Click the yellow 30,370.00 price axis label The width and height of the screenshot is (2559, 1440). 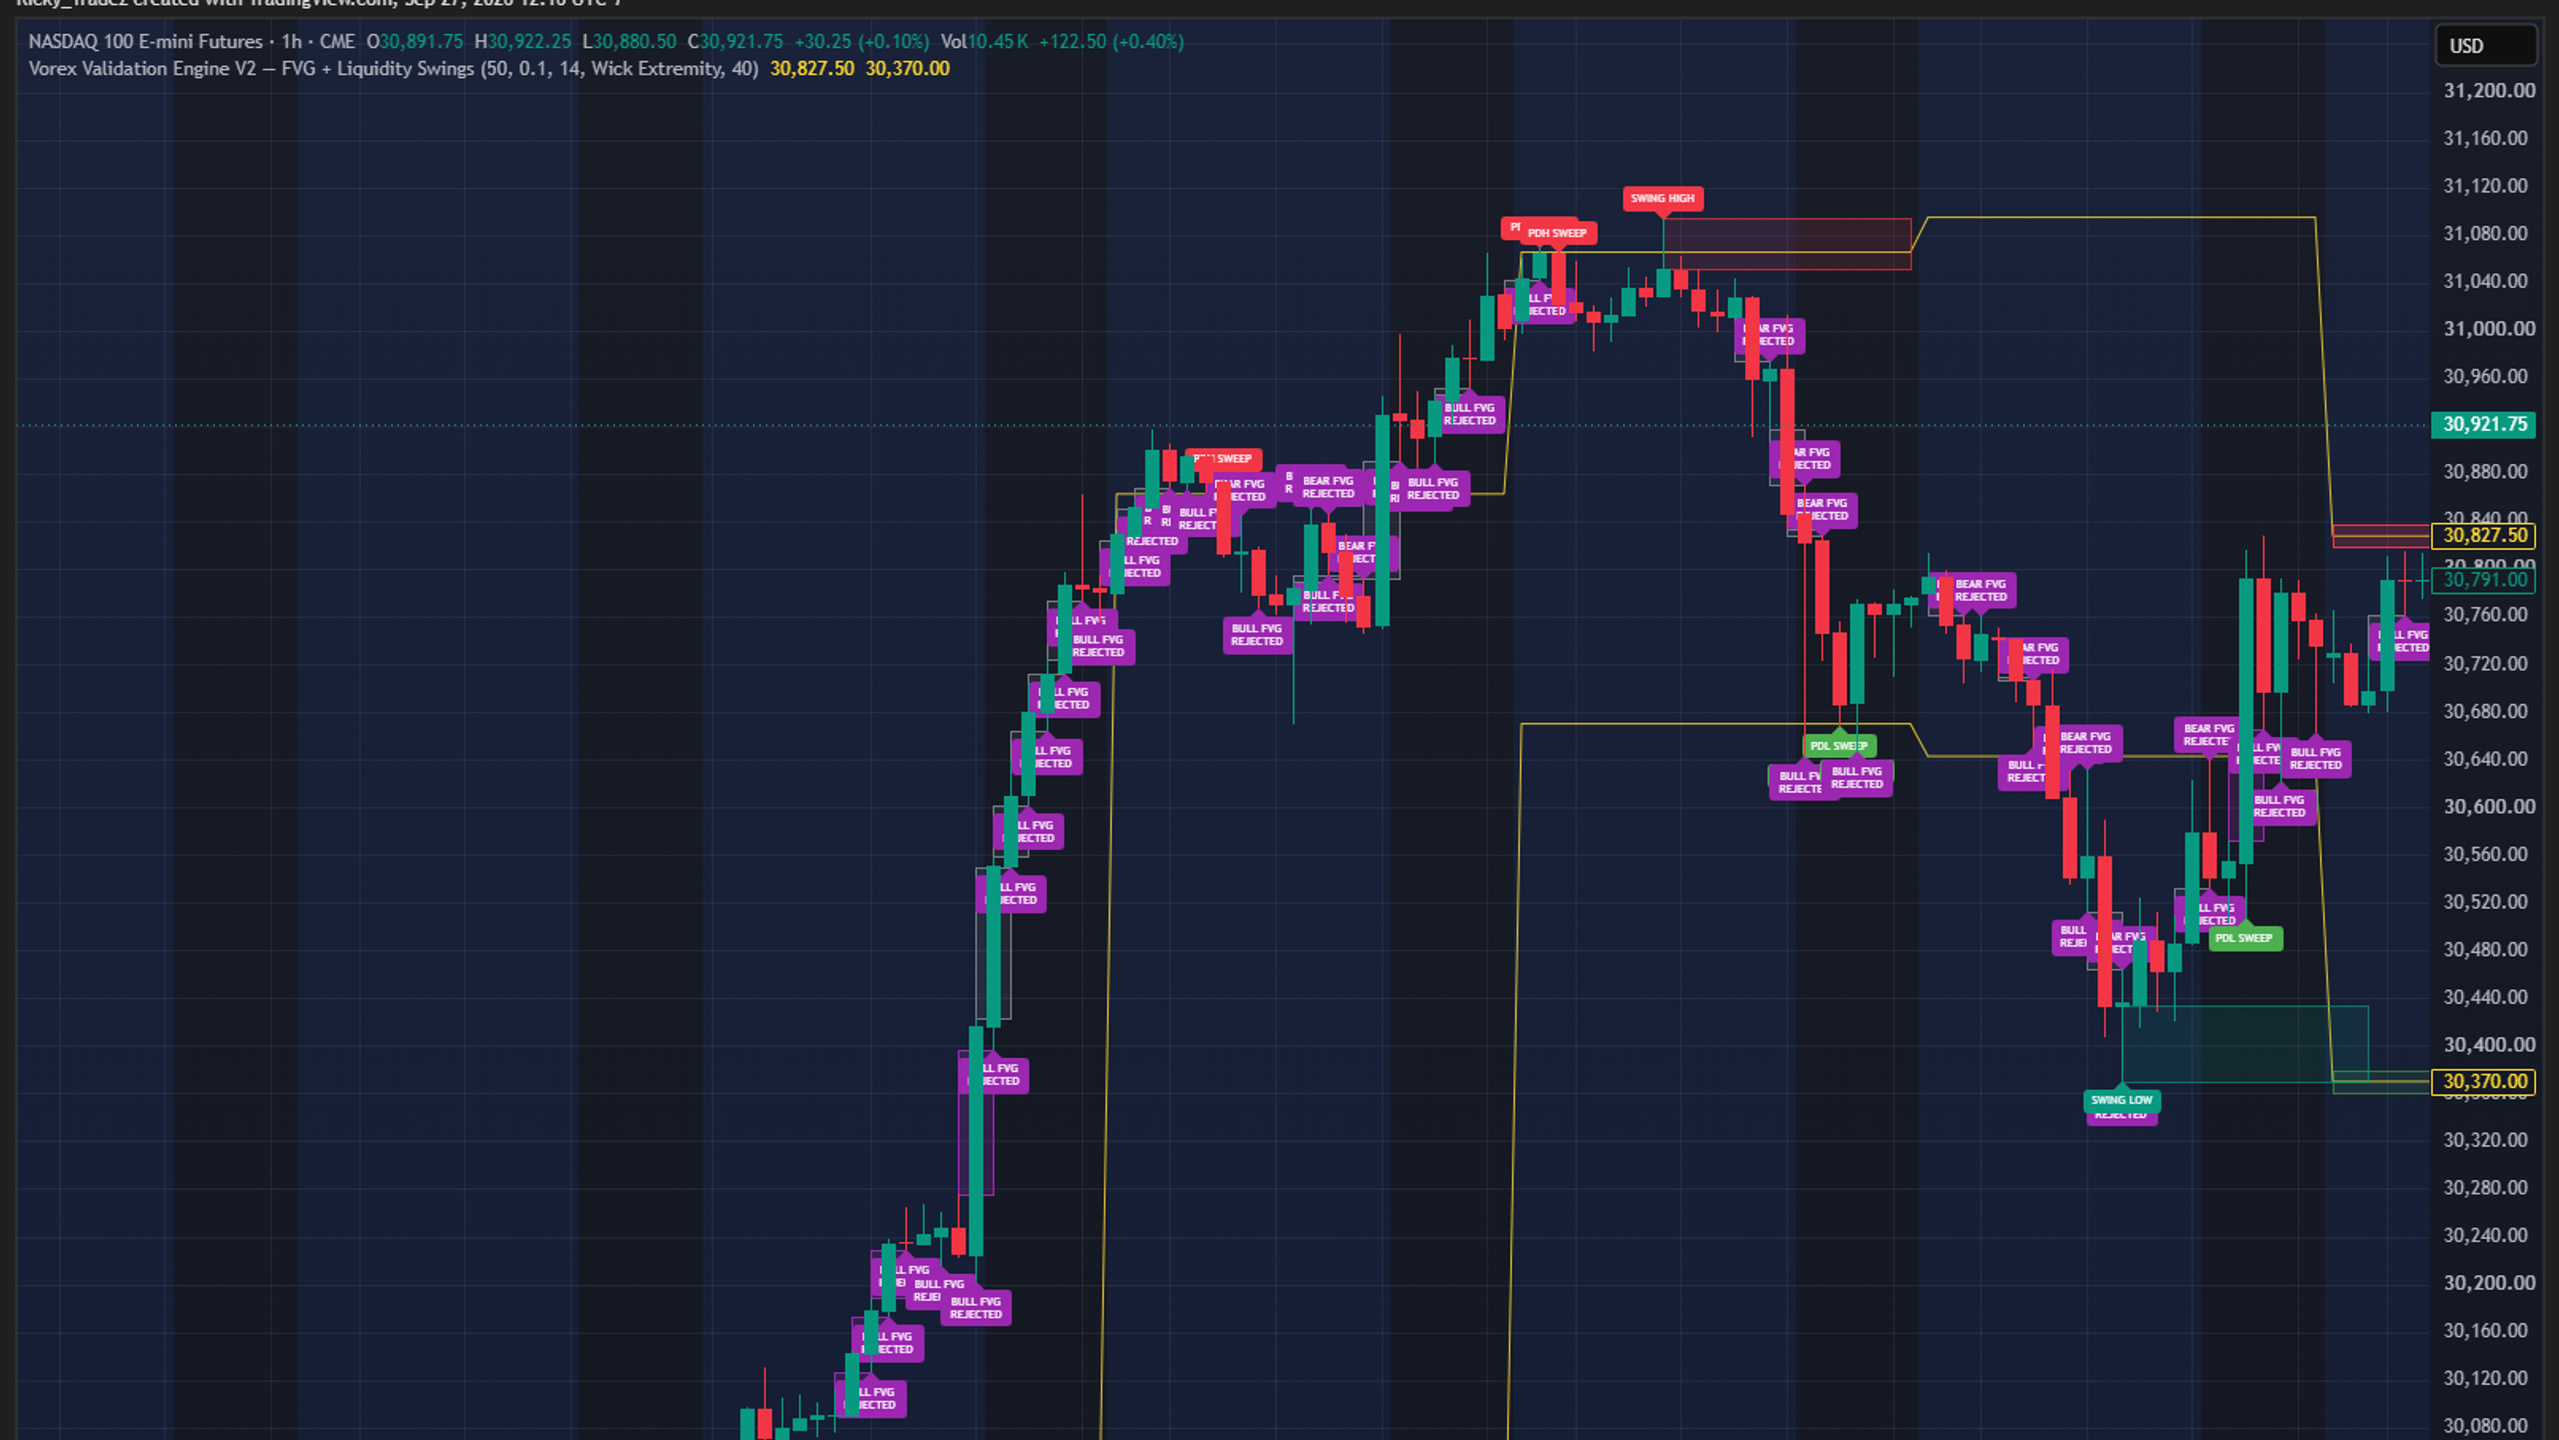coord(2484,1081)
